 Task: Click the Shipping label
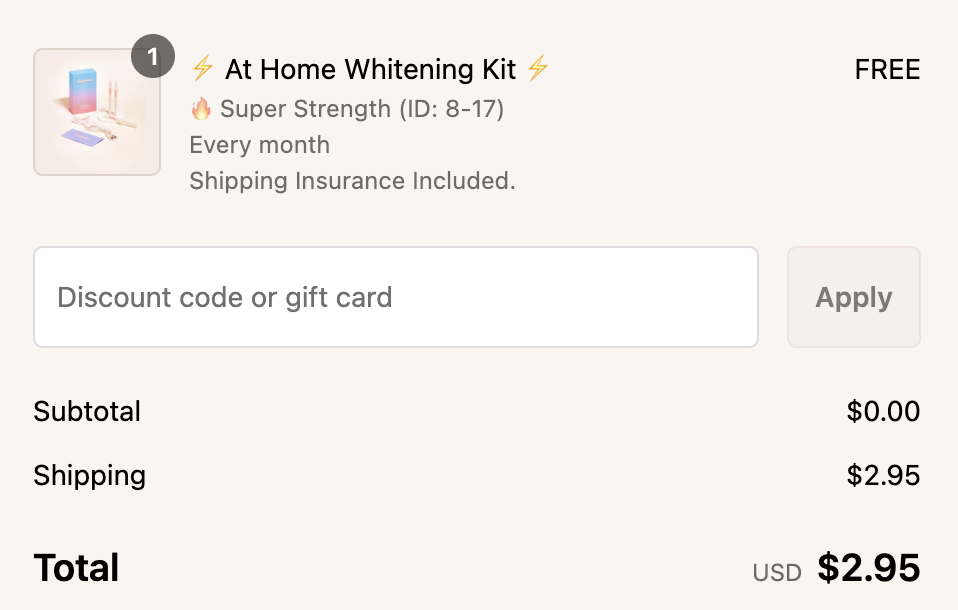[89, 475]
